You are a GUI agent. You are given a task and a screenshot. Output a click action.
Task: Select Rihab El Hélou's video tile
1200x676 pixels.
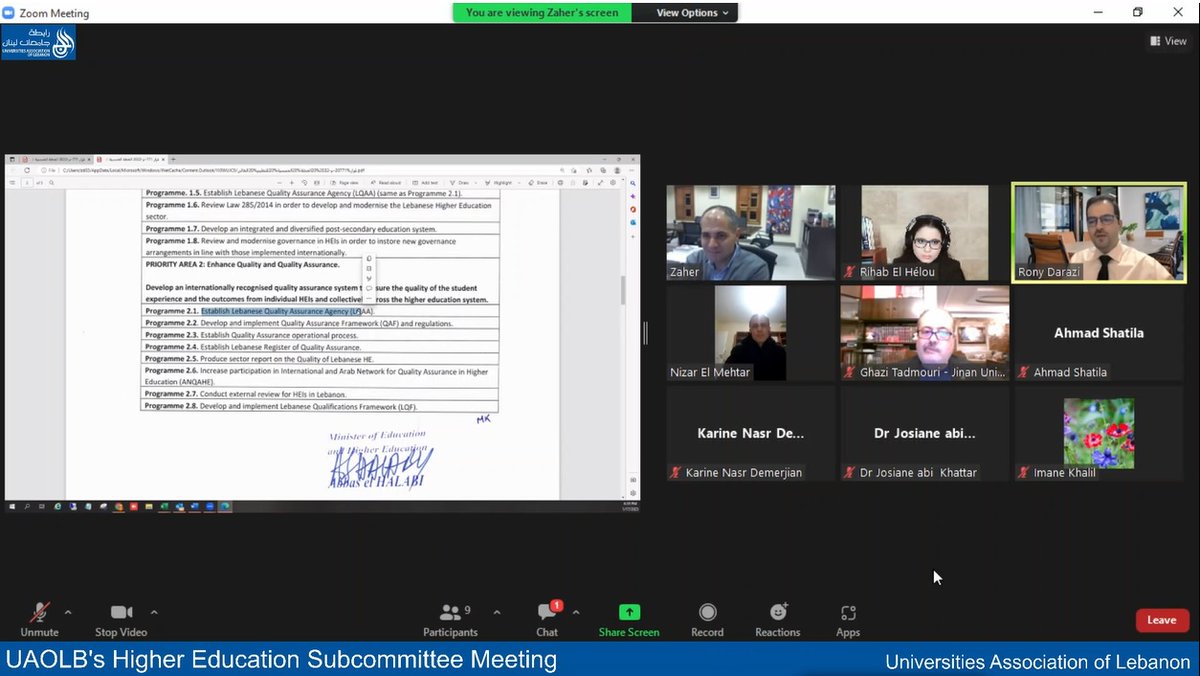925,232
